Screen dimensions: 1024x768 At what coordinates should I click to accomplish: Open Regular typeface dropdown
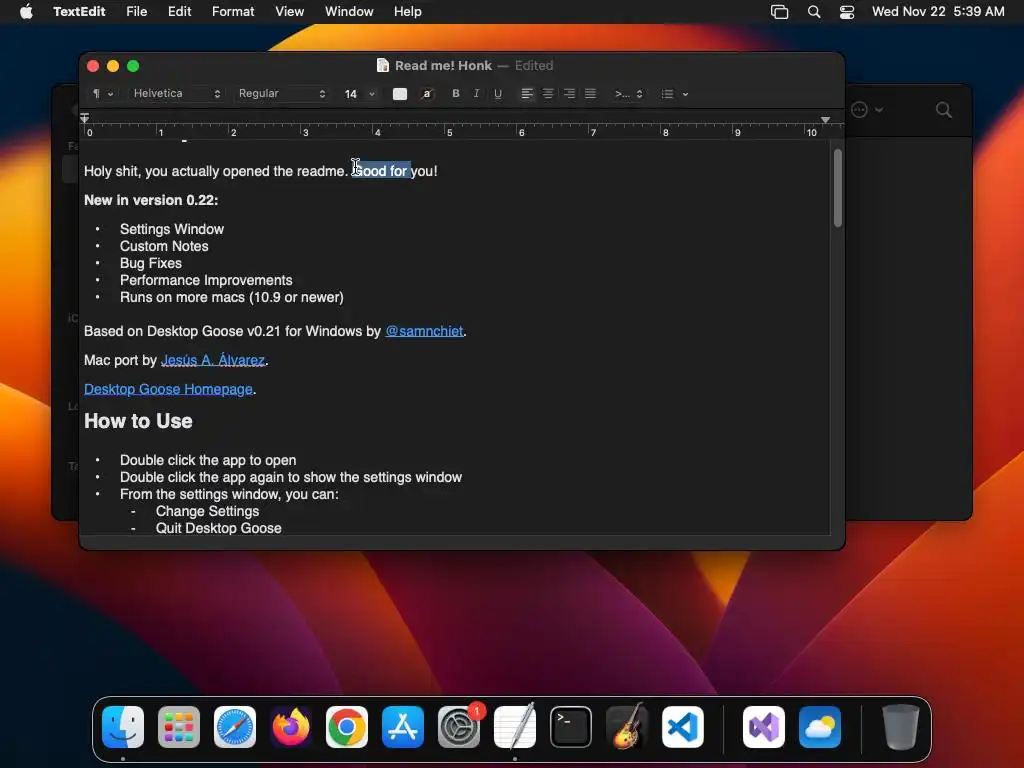281,93
